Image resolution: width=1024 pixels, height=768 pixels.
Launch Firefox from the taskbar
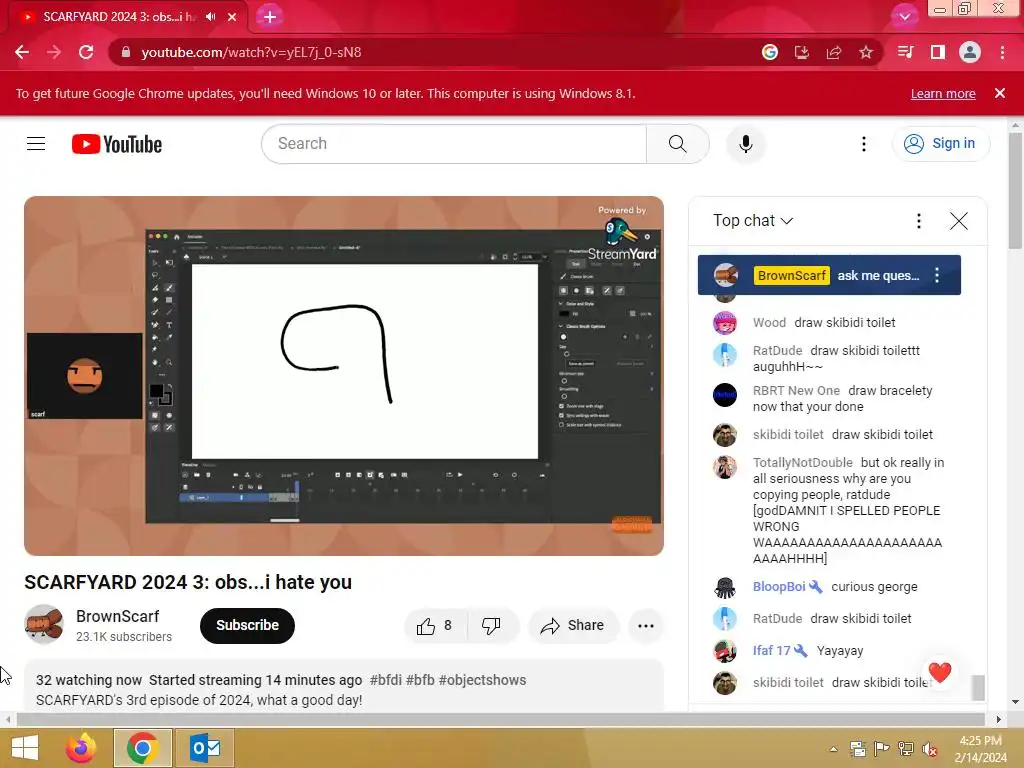point(81,748)
